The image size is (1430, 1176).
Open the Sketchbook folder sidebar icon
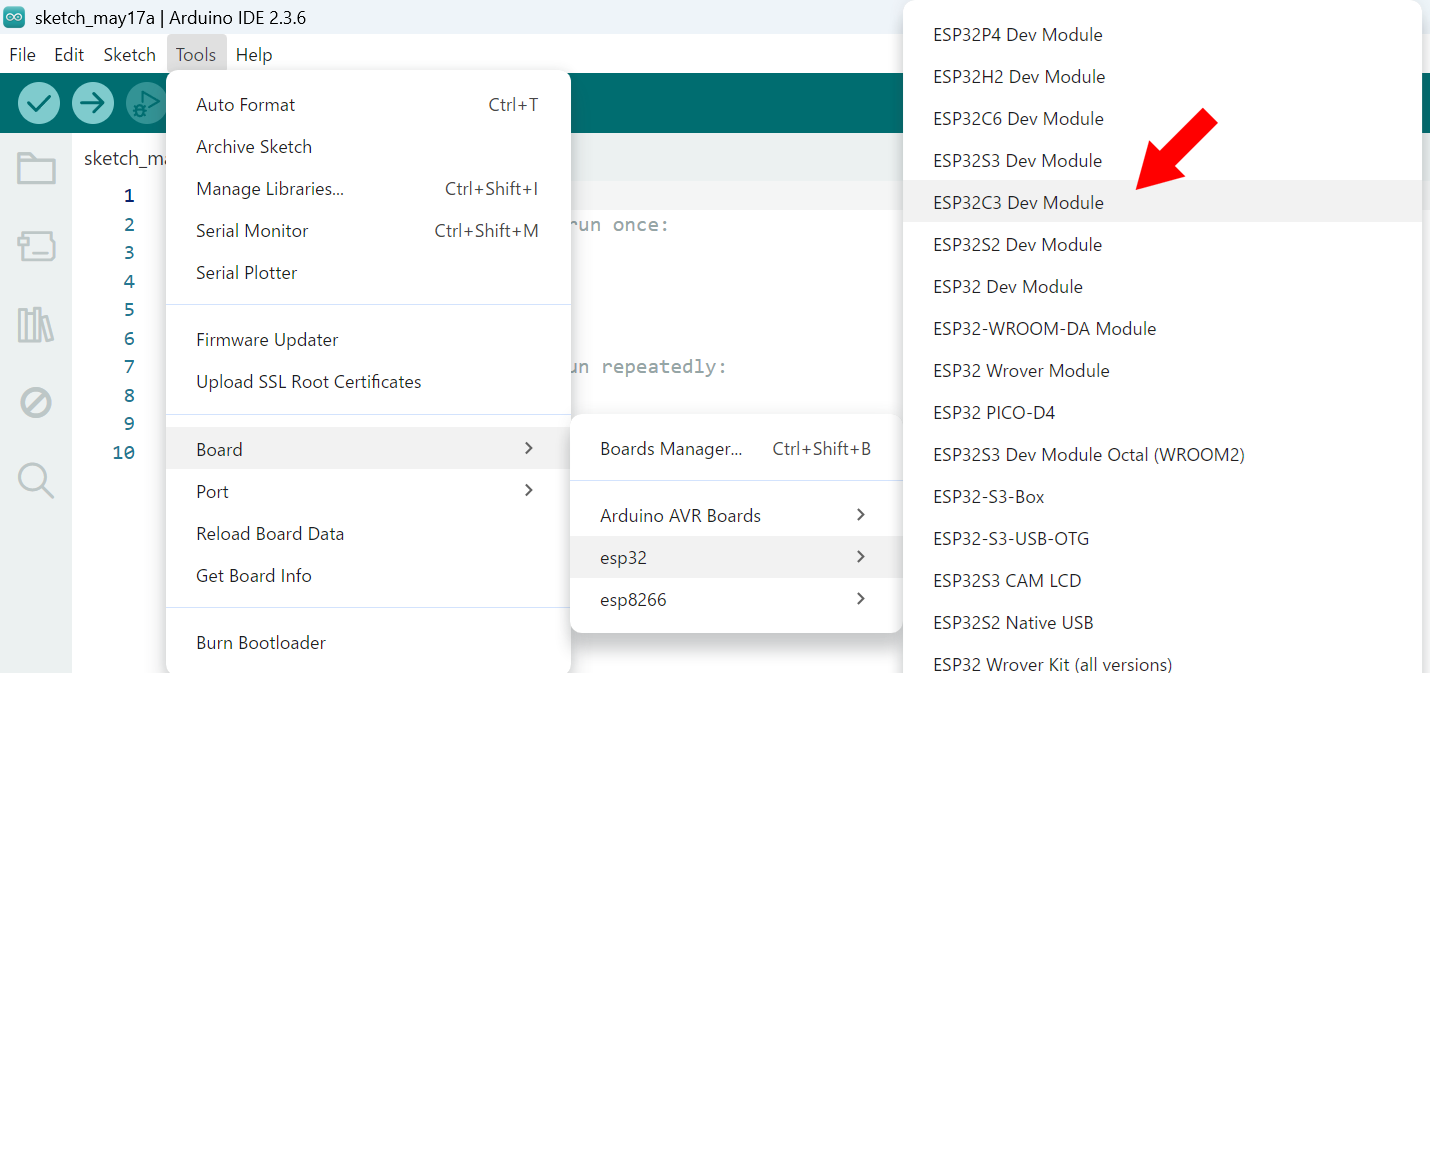(36, 168)
